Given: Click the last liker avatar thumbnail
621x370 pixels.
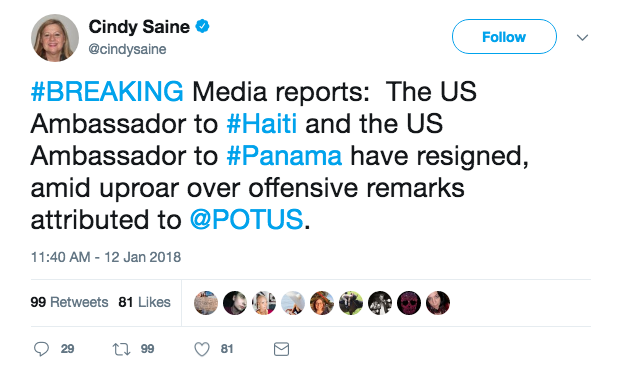Looking at the screenshot, I should pyautogui.click(x=438, y=303).
